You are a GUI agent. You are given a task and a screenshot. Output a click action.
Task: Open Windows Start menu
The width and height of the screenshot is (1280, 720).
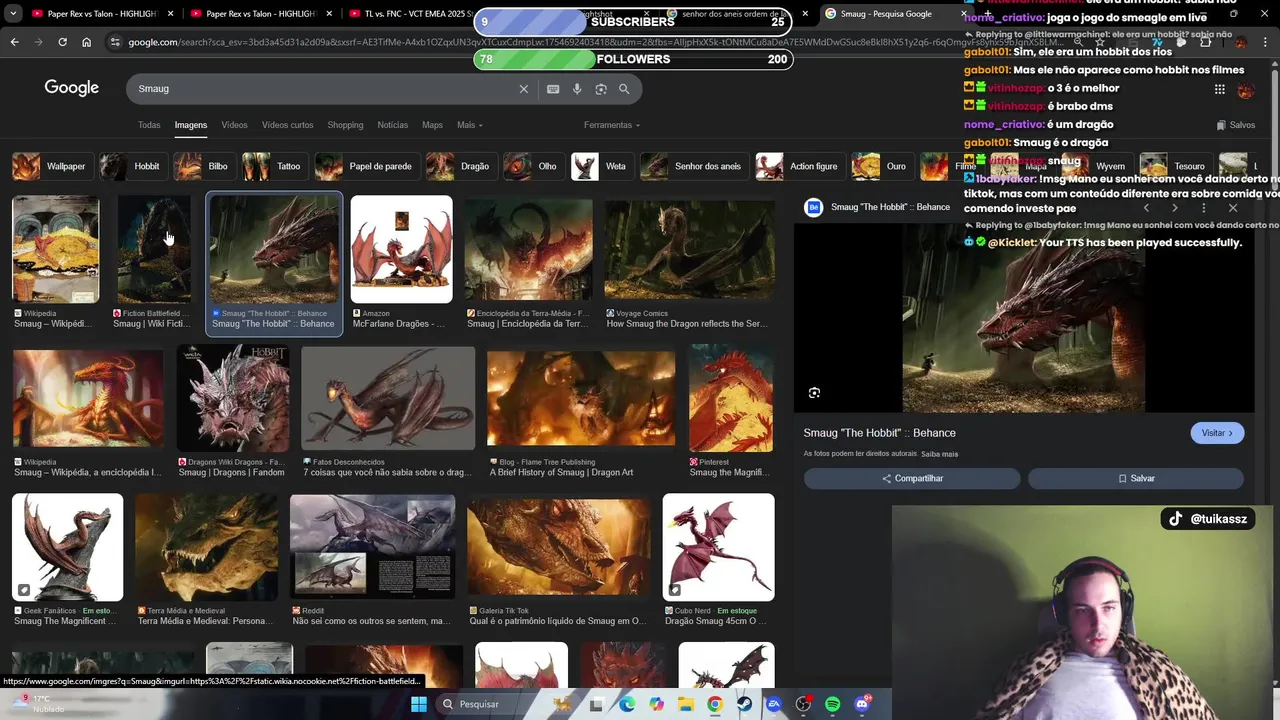tap(419, 704)
